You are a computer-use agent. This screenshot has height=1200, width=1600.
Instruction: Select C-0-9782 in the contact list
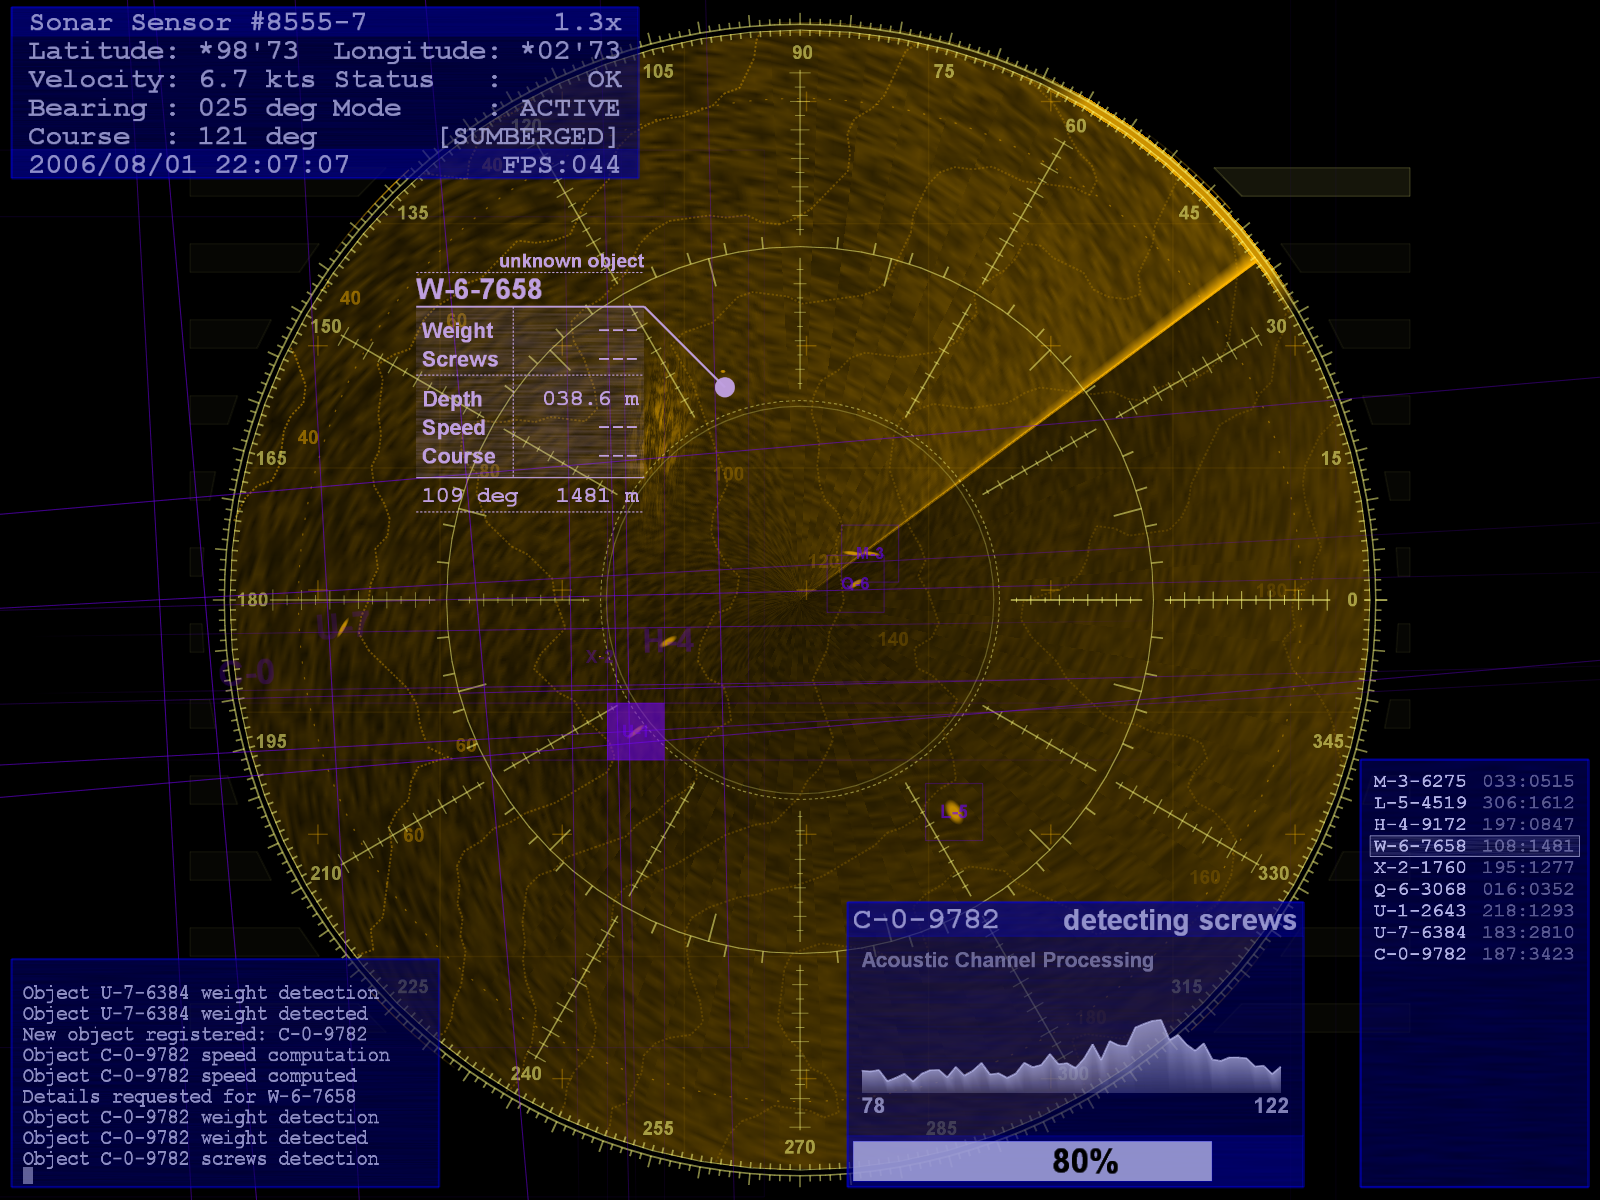click(1474, 954)
